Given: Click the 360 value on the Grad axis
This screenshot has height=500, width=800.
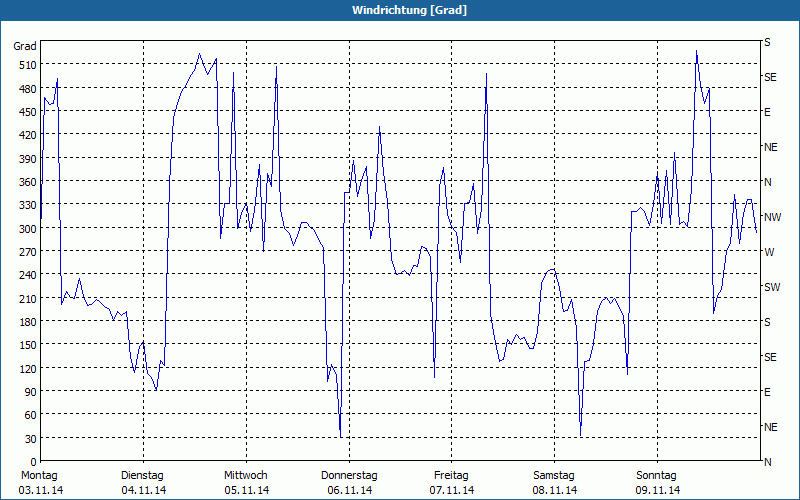Looking at the screenshot, I should coord(28,182).
